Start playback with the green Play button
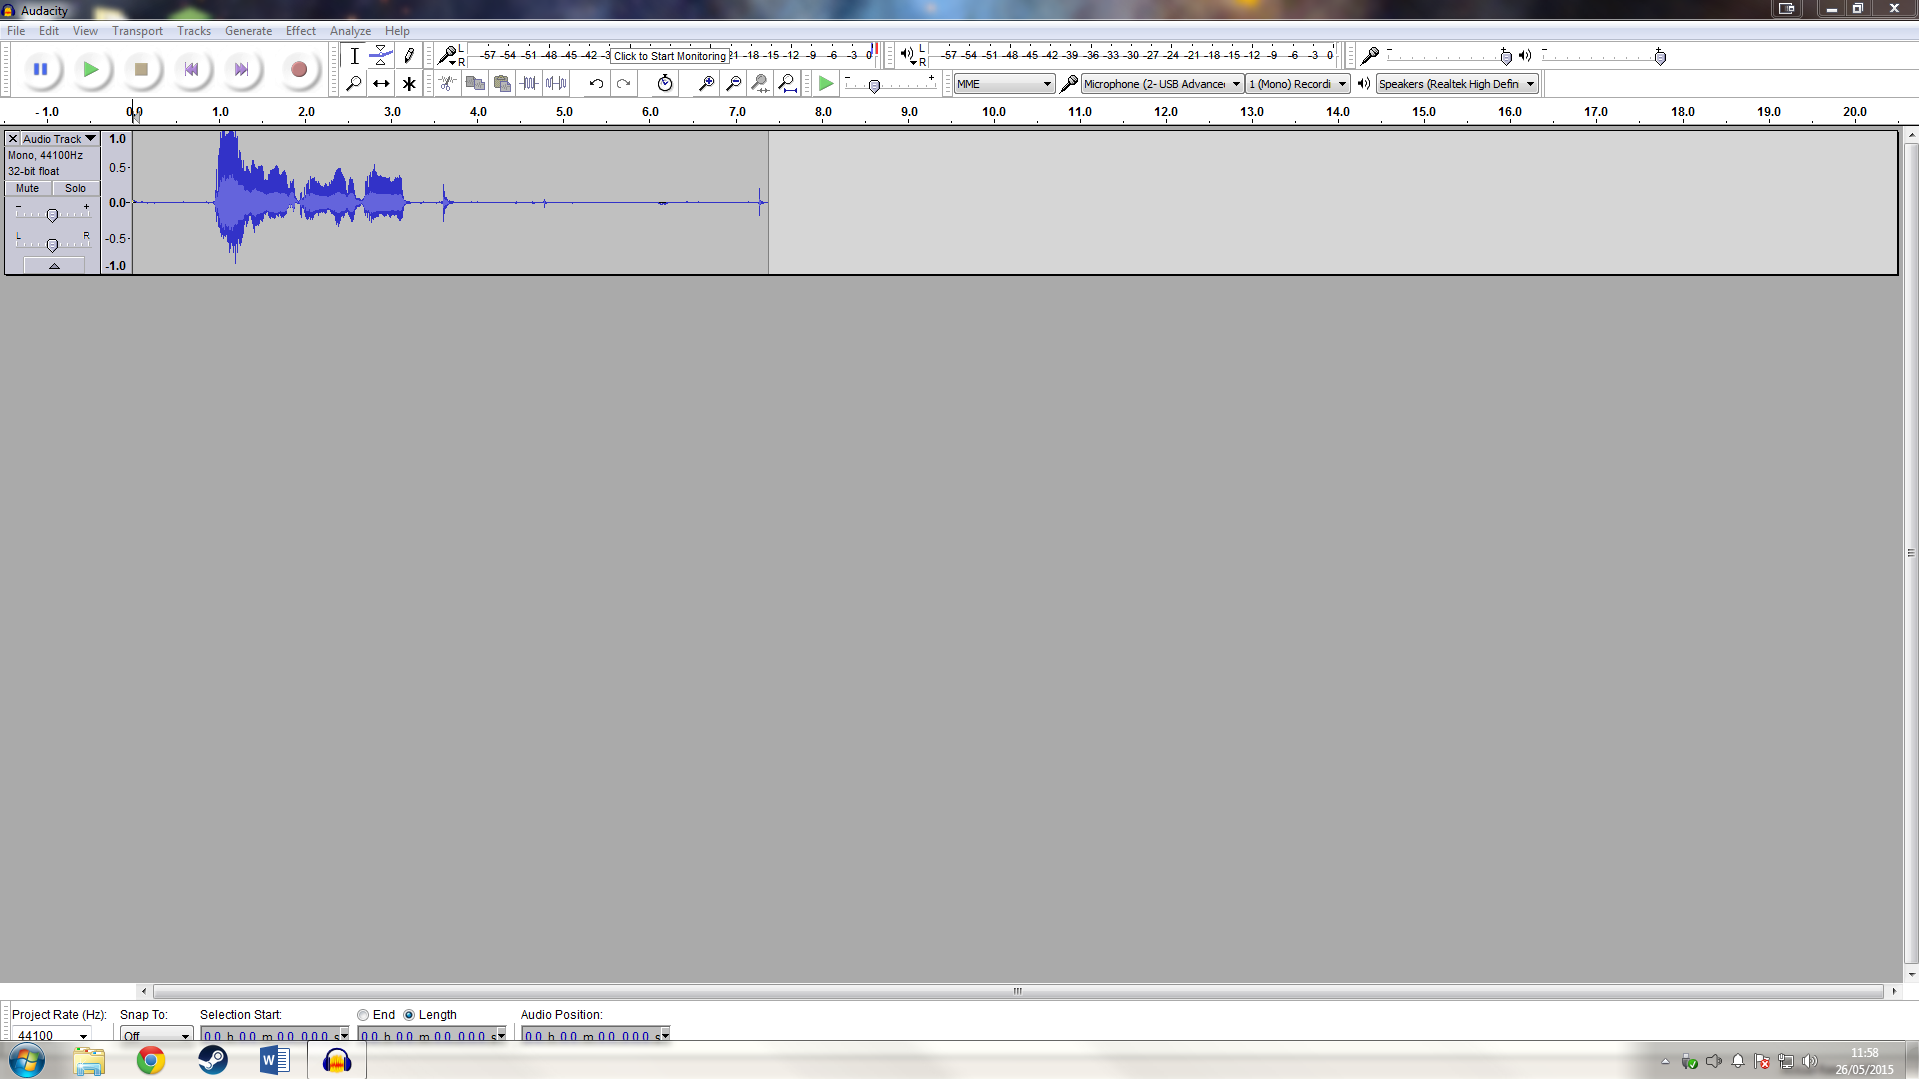 [90, 69]
